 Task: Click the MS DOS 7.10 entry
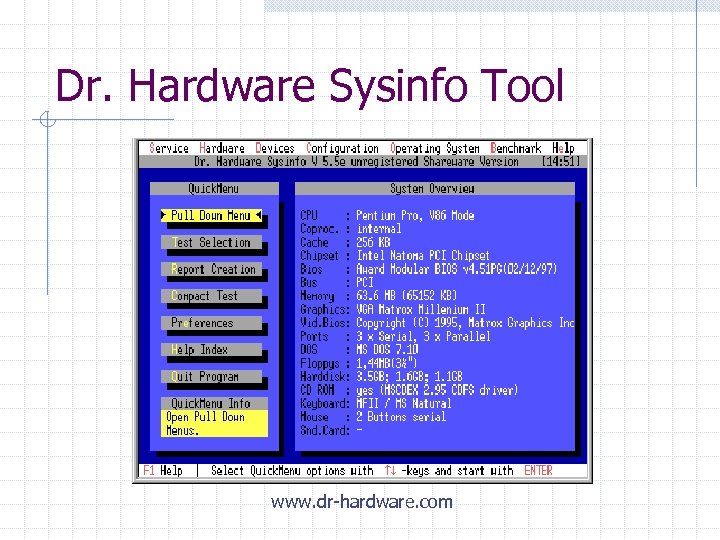(x=387, y=350)
